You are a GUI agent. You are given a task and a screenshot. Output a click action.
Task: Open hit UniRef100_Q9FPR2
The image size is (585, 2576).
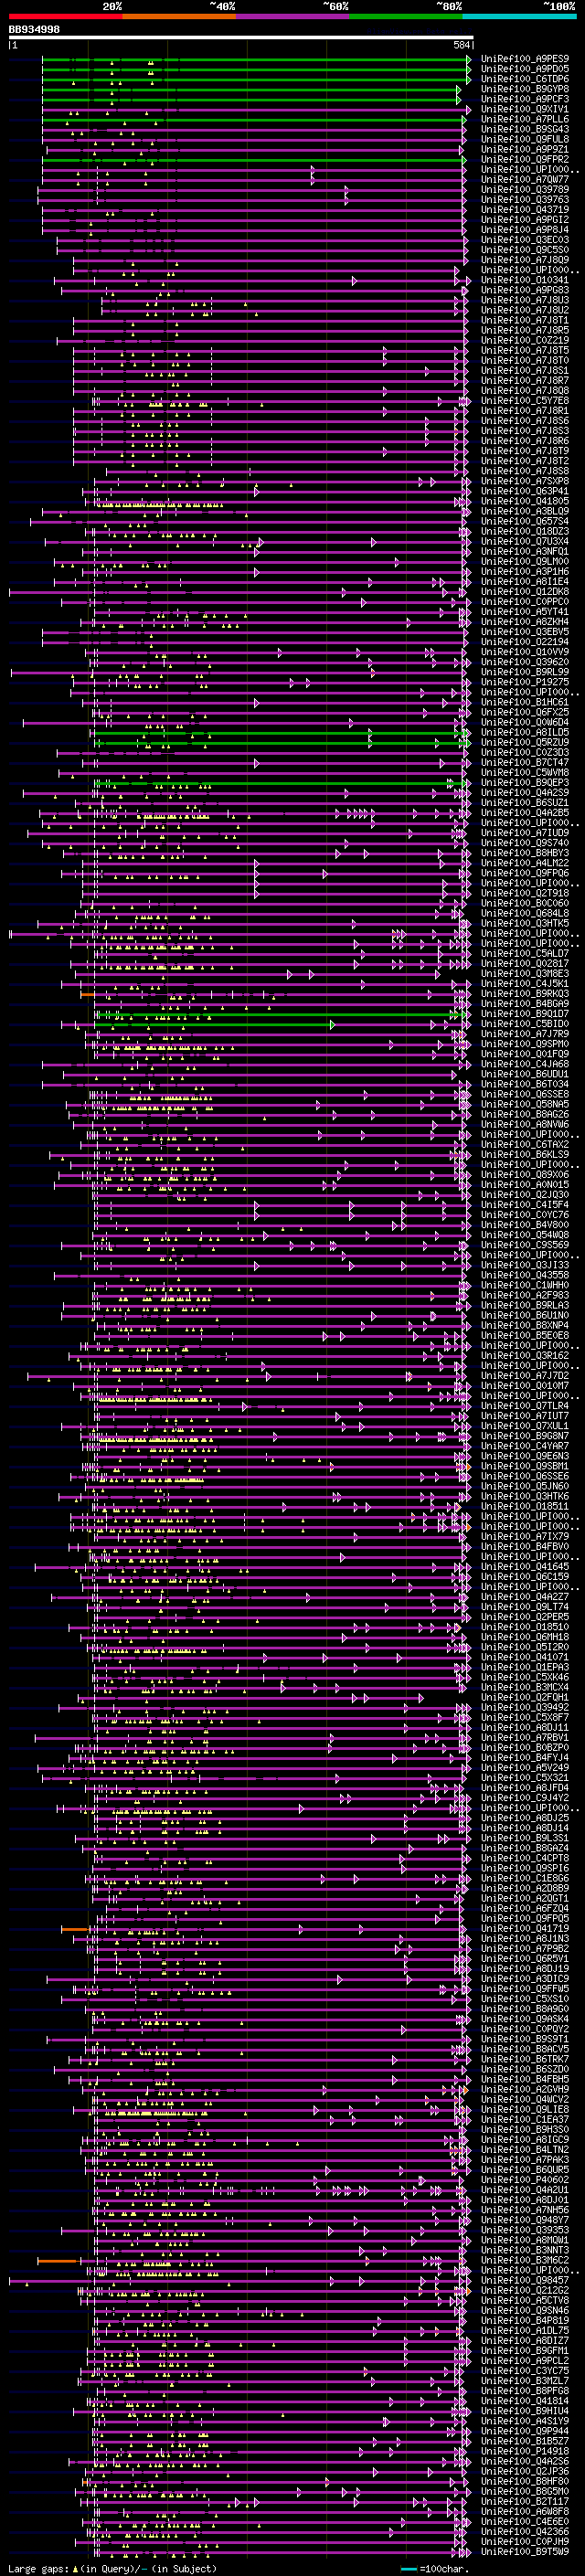525,160
